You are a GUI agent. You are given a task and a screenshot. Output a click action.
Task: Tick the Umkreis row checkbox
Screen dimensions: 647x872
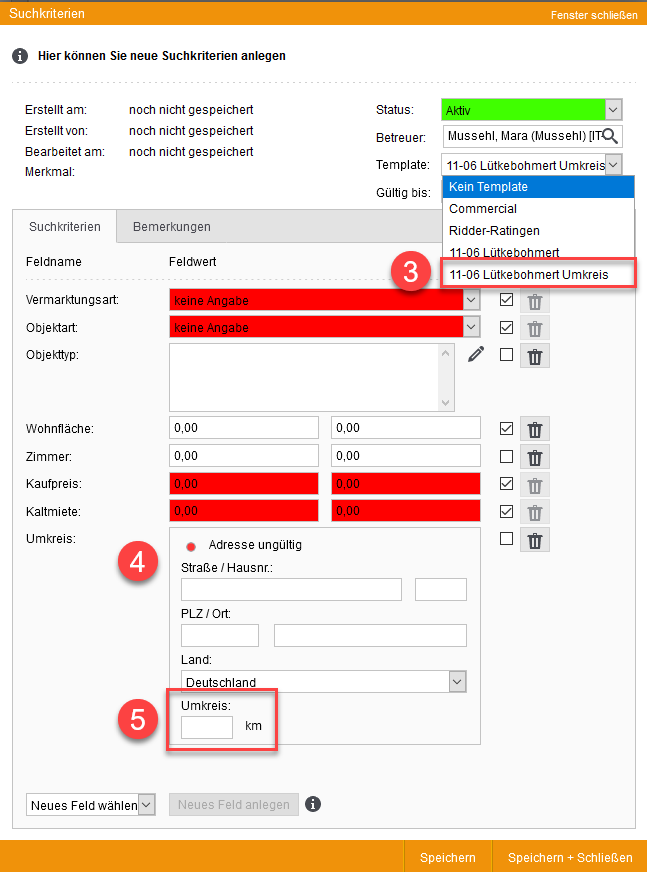click(507, 539)
